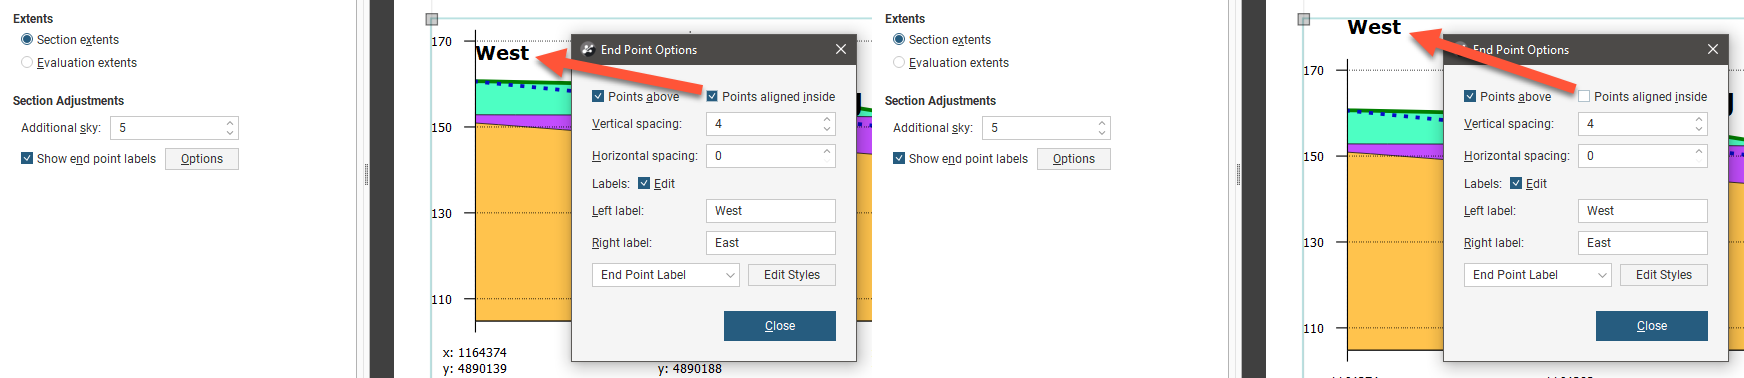Viewport: 1744px width, 378px height.
Task: Open End Point Label dropdown in left dialog
Action: tap(665, 275)
